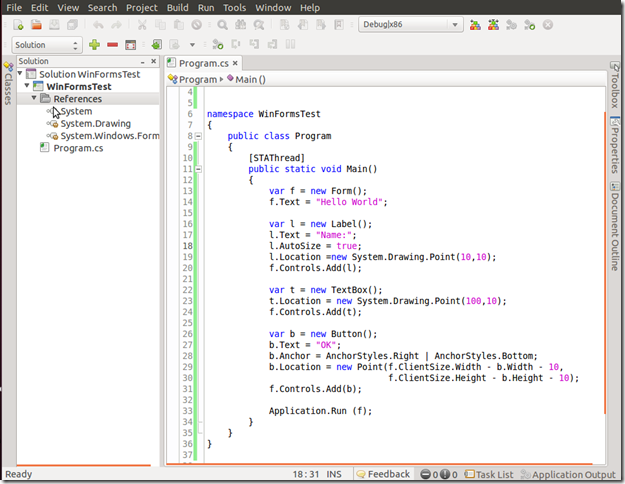This screenshot has width=625, height=484.
Task: Open the Debug|x86 configuration dropdown
Action: click(410, 24)
